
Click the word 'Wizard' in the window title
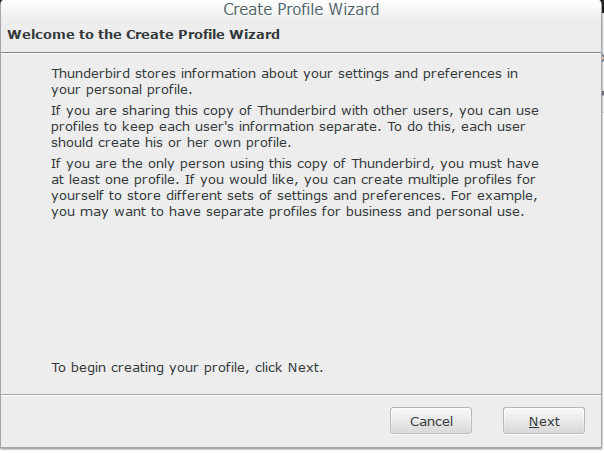point(352,10)
